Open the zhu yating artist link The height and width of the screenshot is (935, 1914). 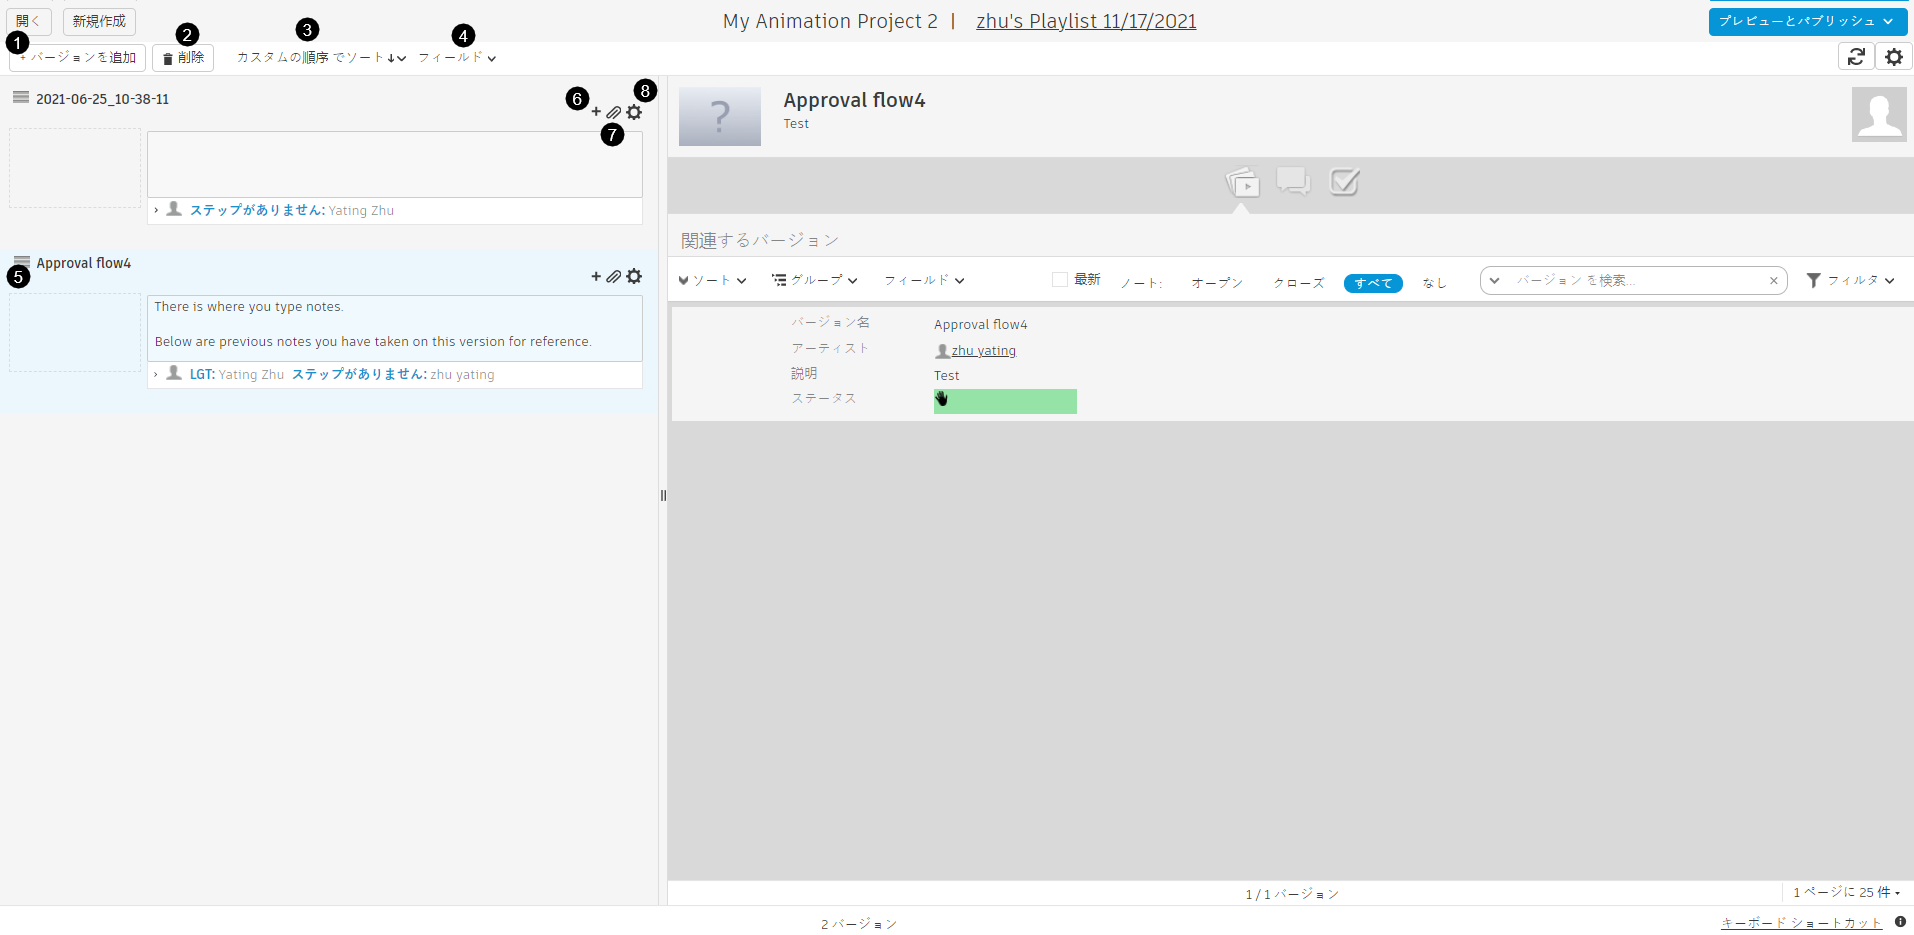[983, 351]
